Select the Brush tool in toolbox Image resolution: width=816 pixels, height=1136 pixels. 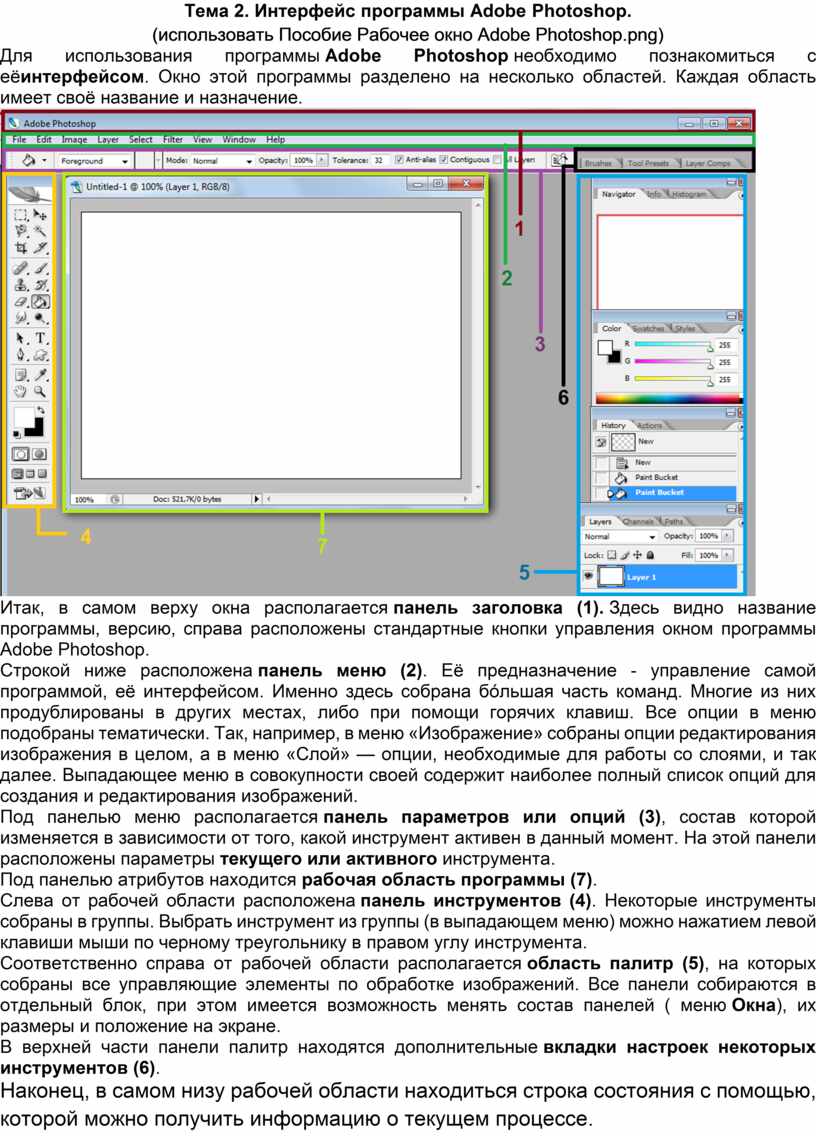tap(41, 268)
